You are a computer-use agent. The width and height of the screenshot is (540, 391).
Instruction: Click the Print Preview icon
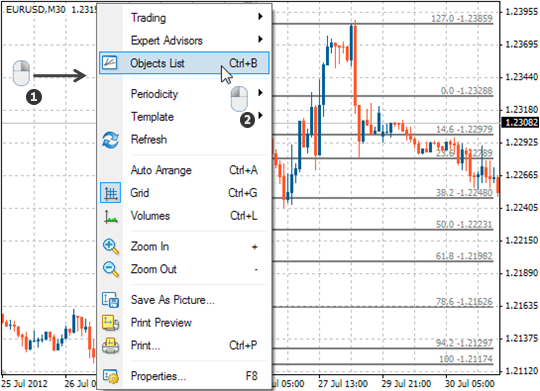click(x=111, y=323)
